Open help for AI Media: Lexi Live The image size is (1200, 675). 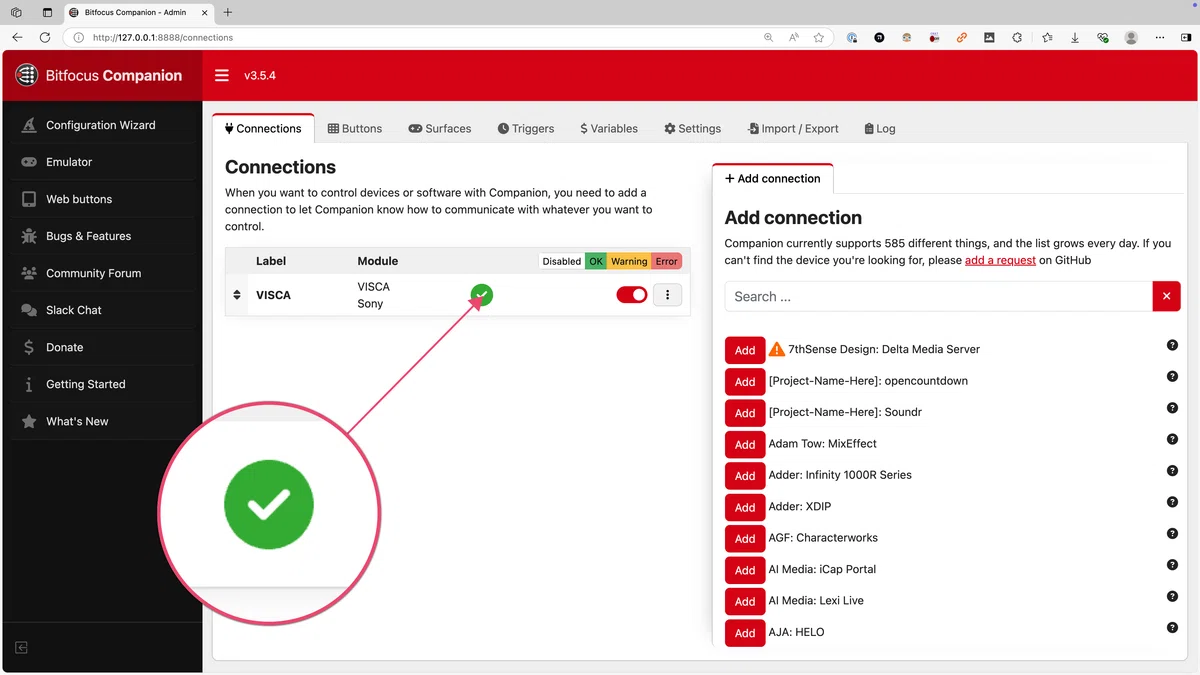(1172, 597)
